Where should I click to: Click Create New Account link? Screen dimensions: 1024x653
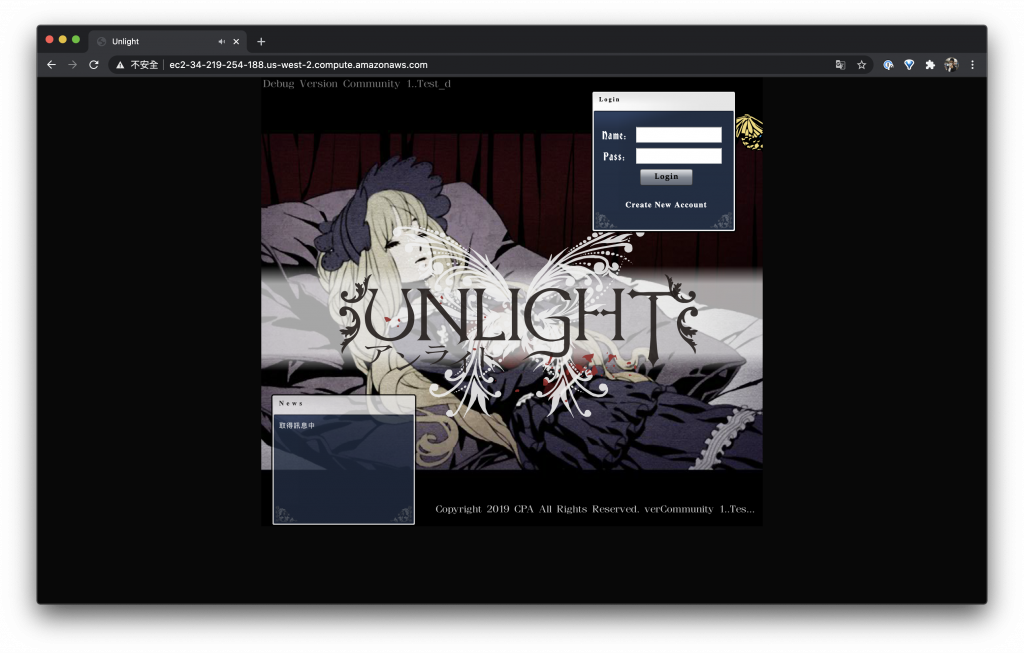665,204
